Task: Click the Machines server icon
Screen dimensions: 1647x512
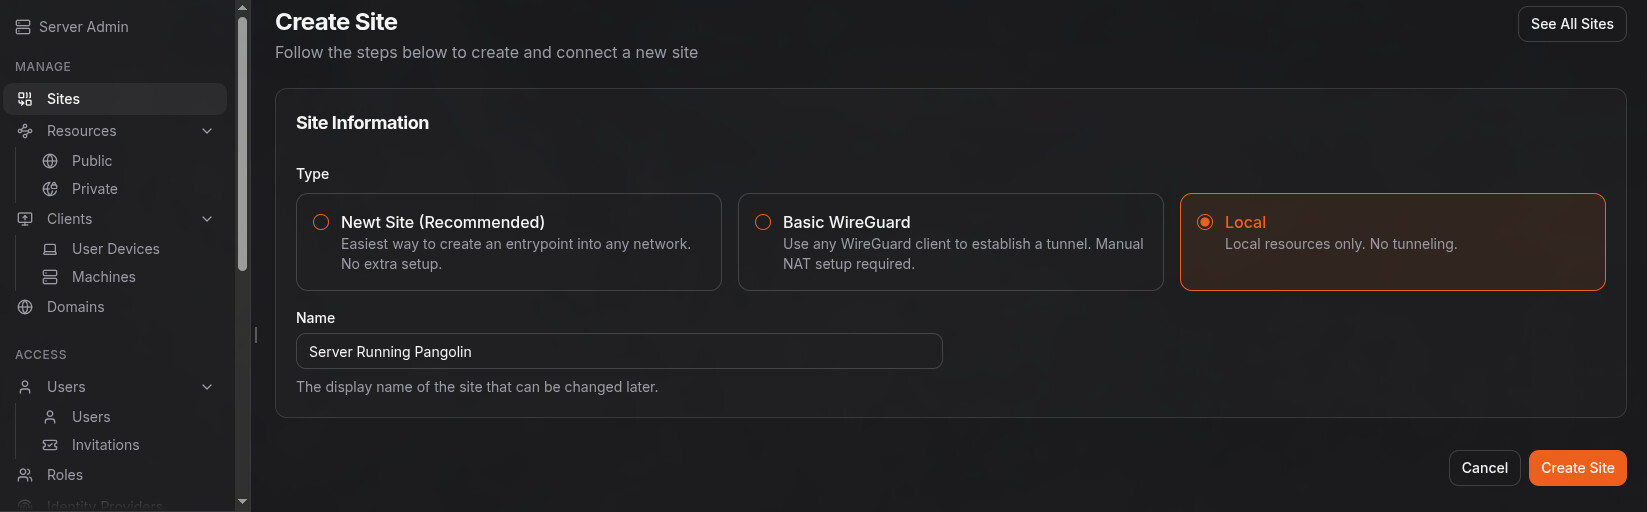Action: [50, 277]
